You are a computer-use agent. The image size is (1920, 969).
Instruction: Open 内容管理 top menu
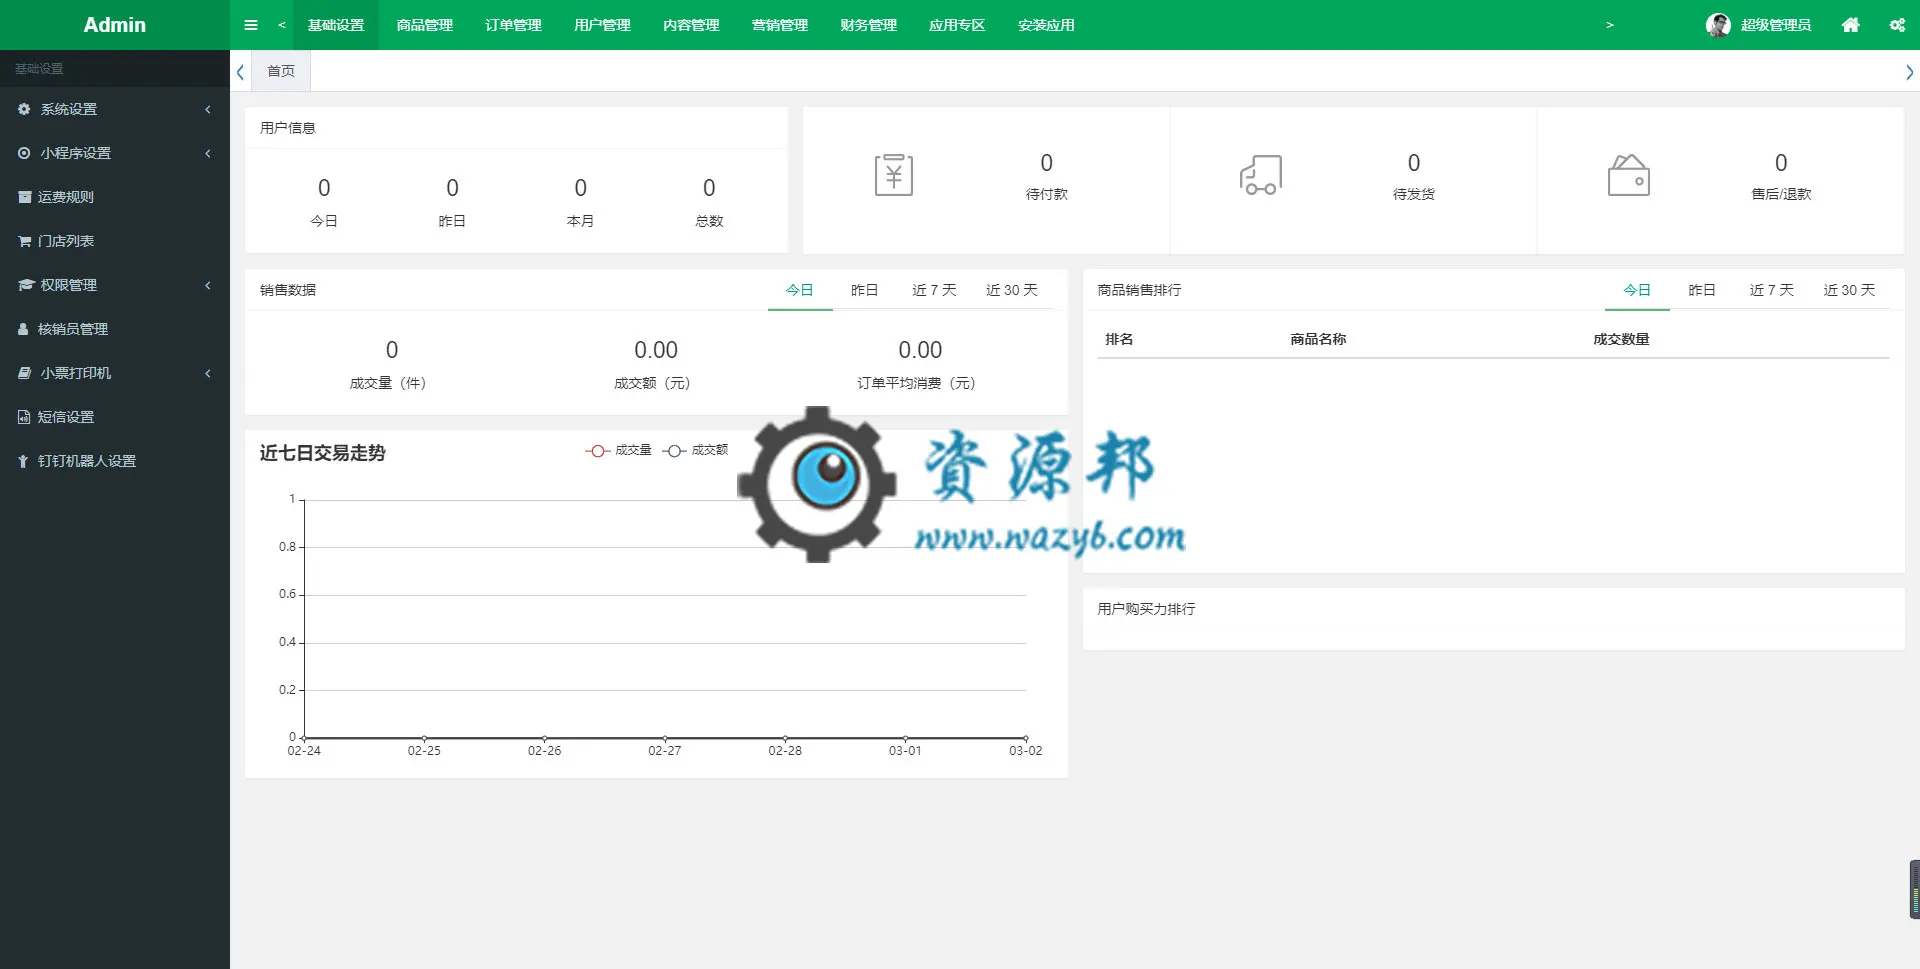(x=691, y=25)
